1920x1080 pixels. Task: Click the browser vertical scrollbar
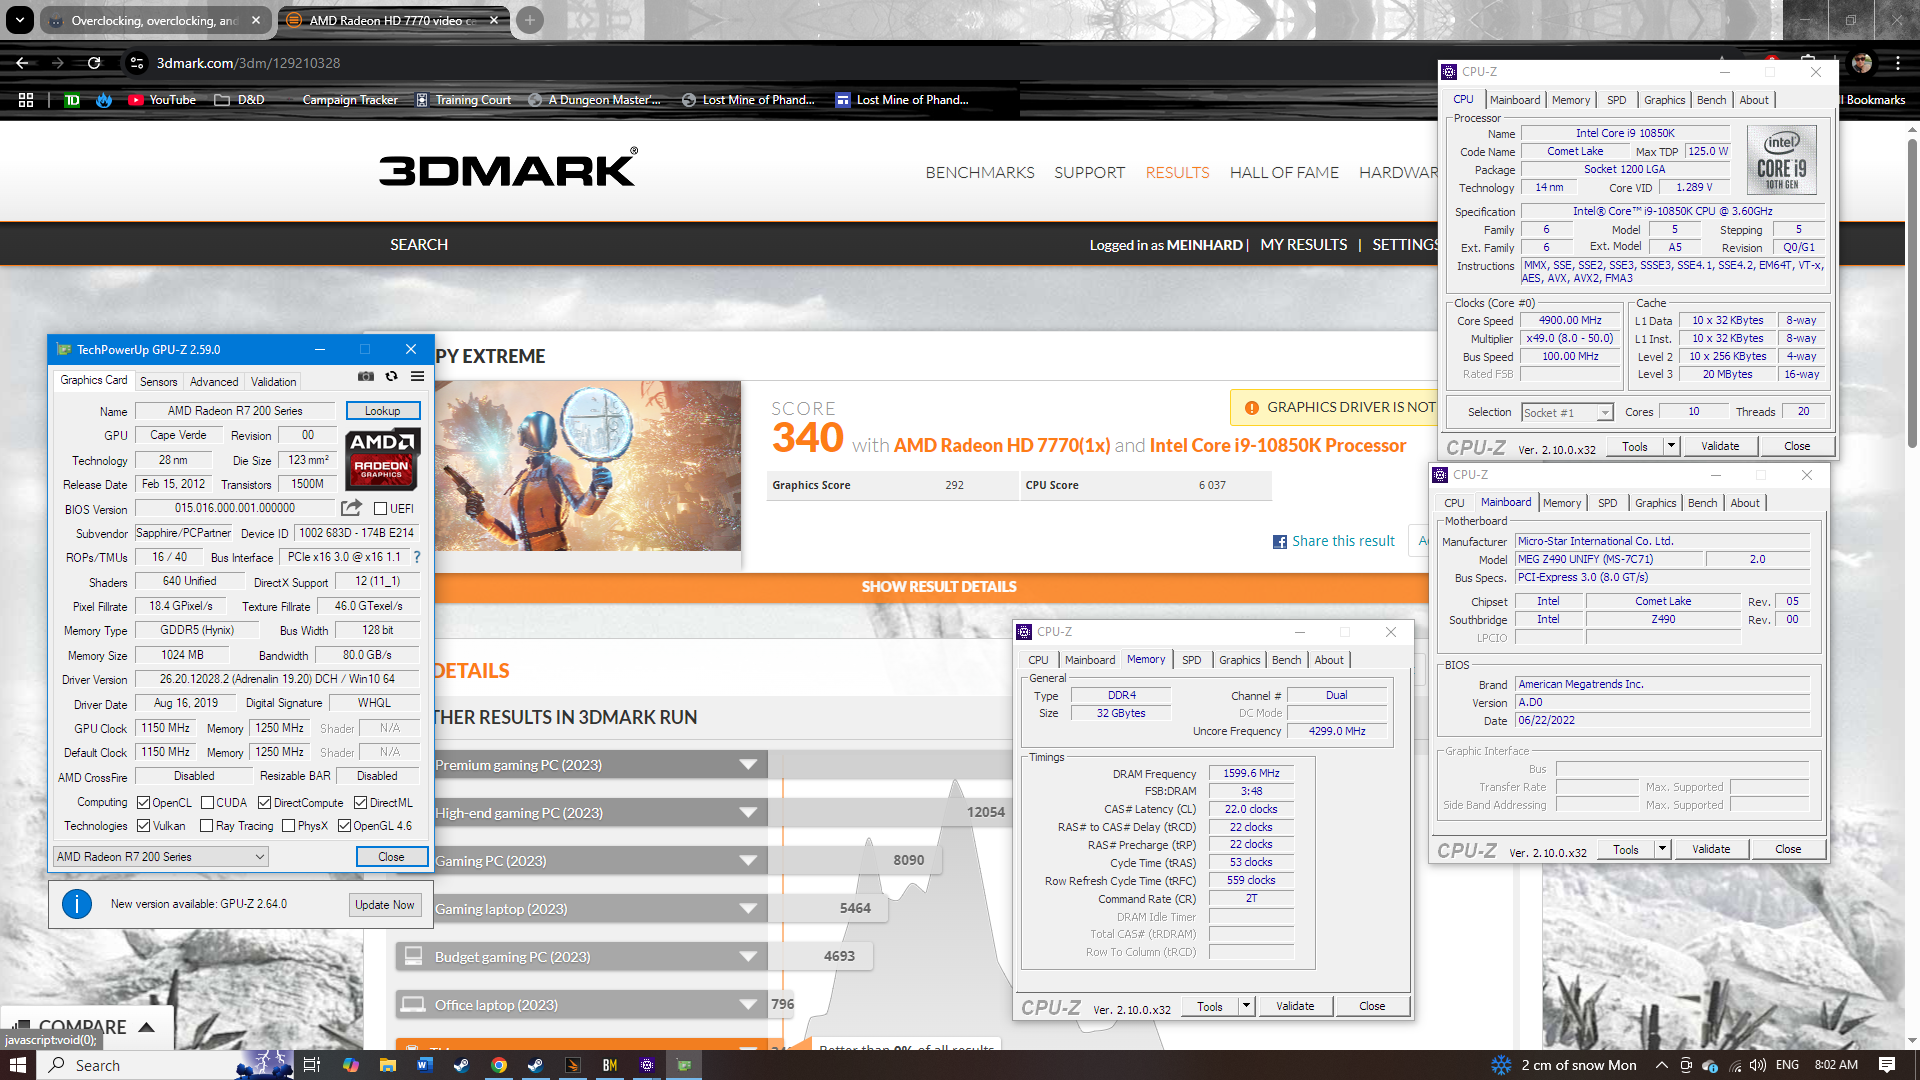1911,295
